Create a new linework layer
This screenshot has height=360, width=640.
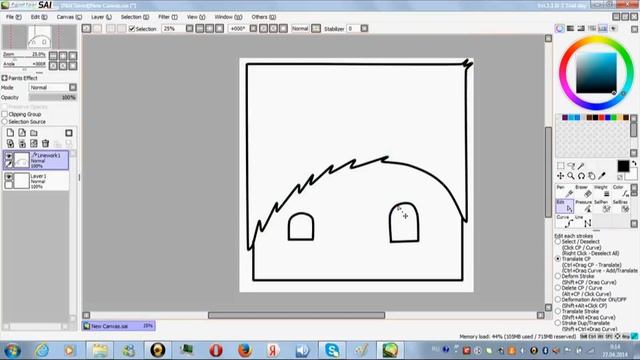pyautogui.click(x=22, y=133)
